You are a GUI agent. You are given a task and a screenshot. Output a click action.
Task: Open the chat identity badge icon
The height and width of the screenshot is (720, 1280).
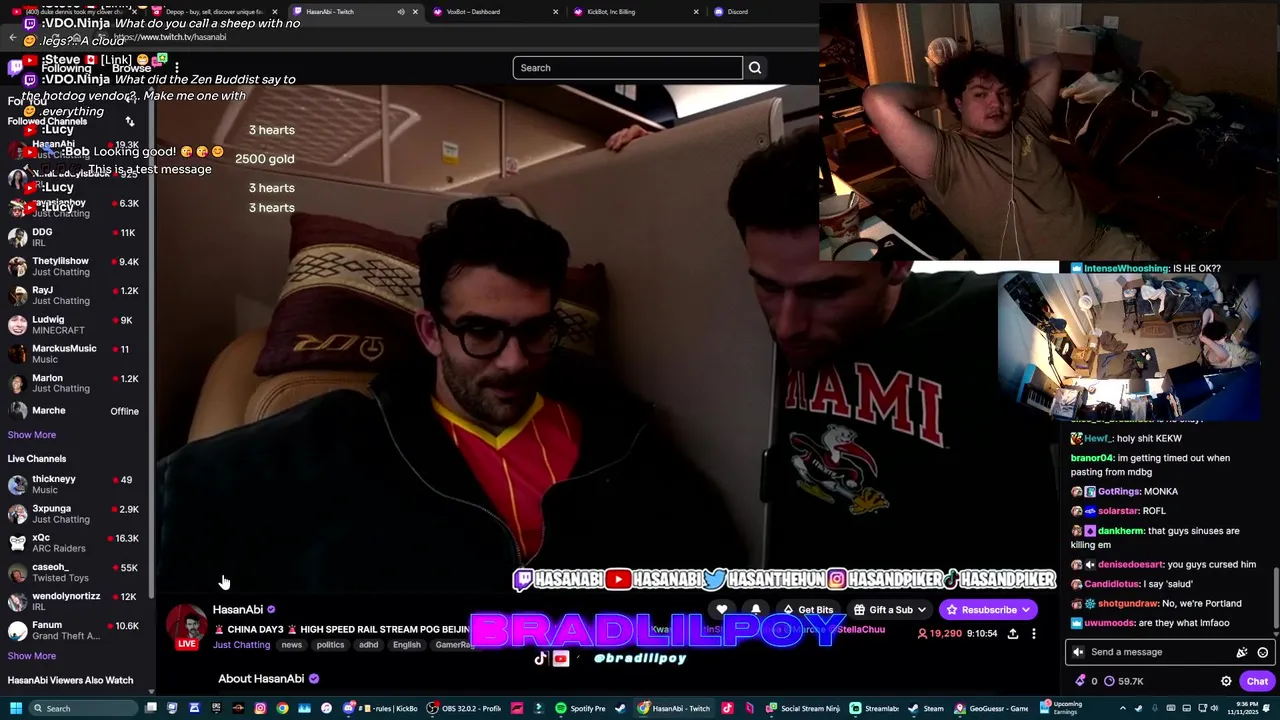[1078, 652]
